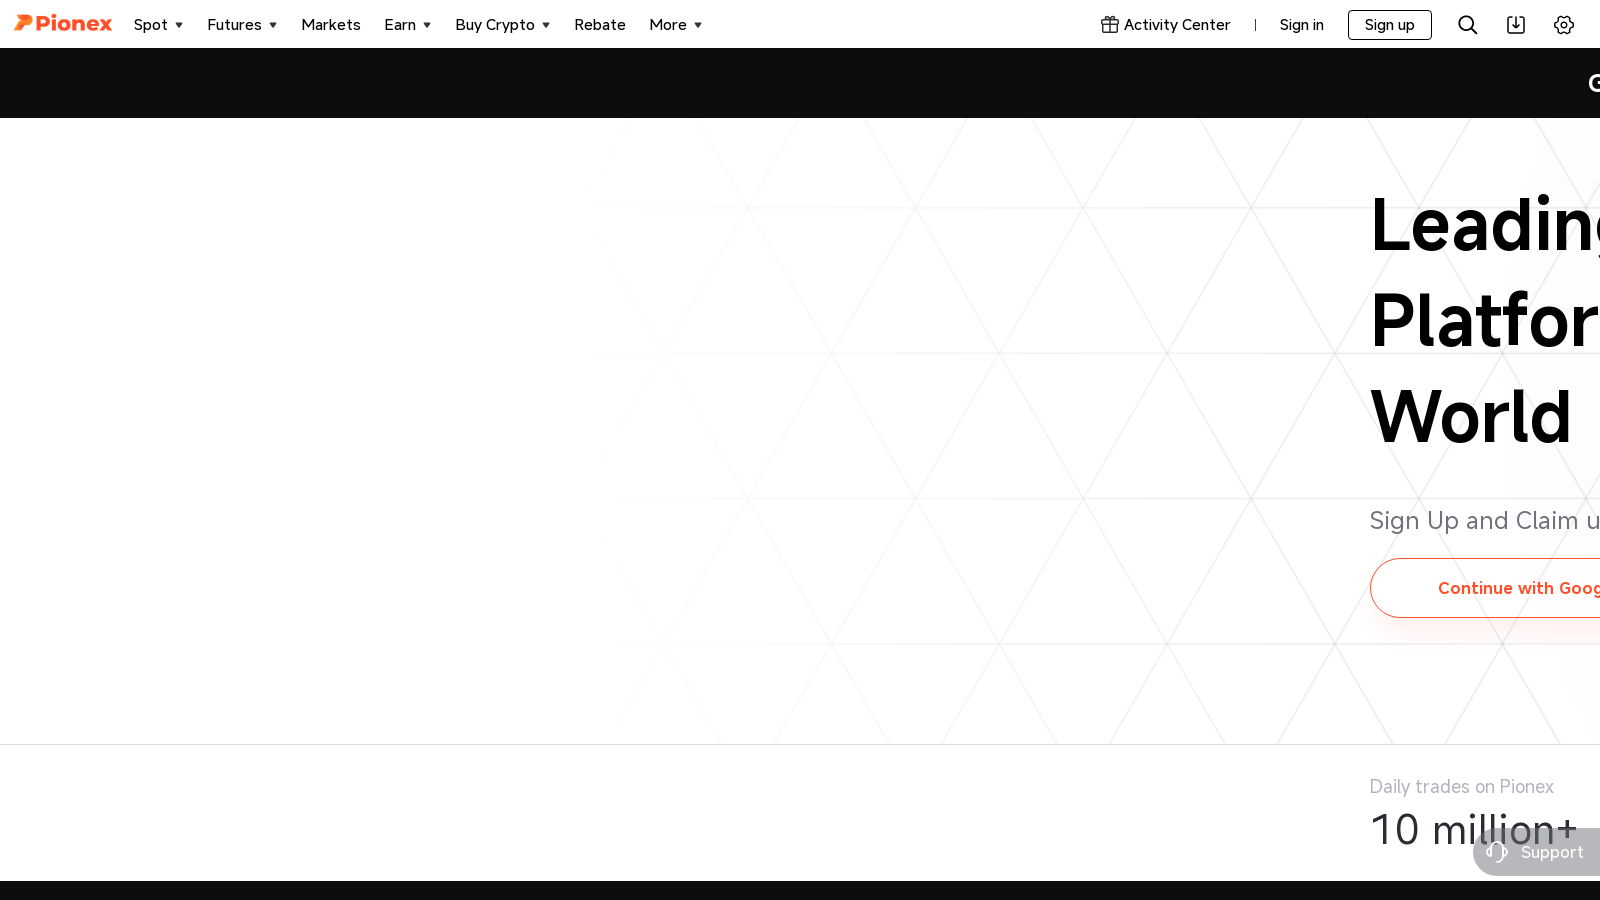Expand the Earn dropdown menu

407,25
